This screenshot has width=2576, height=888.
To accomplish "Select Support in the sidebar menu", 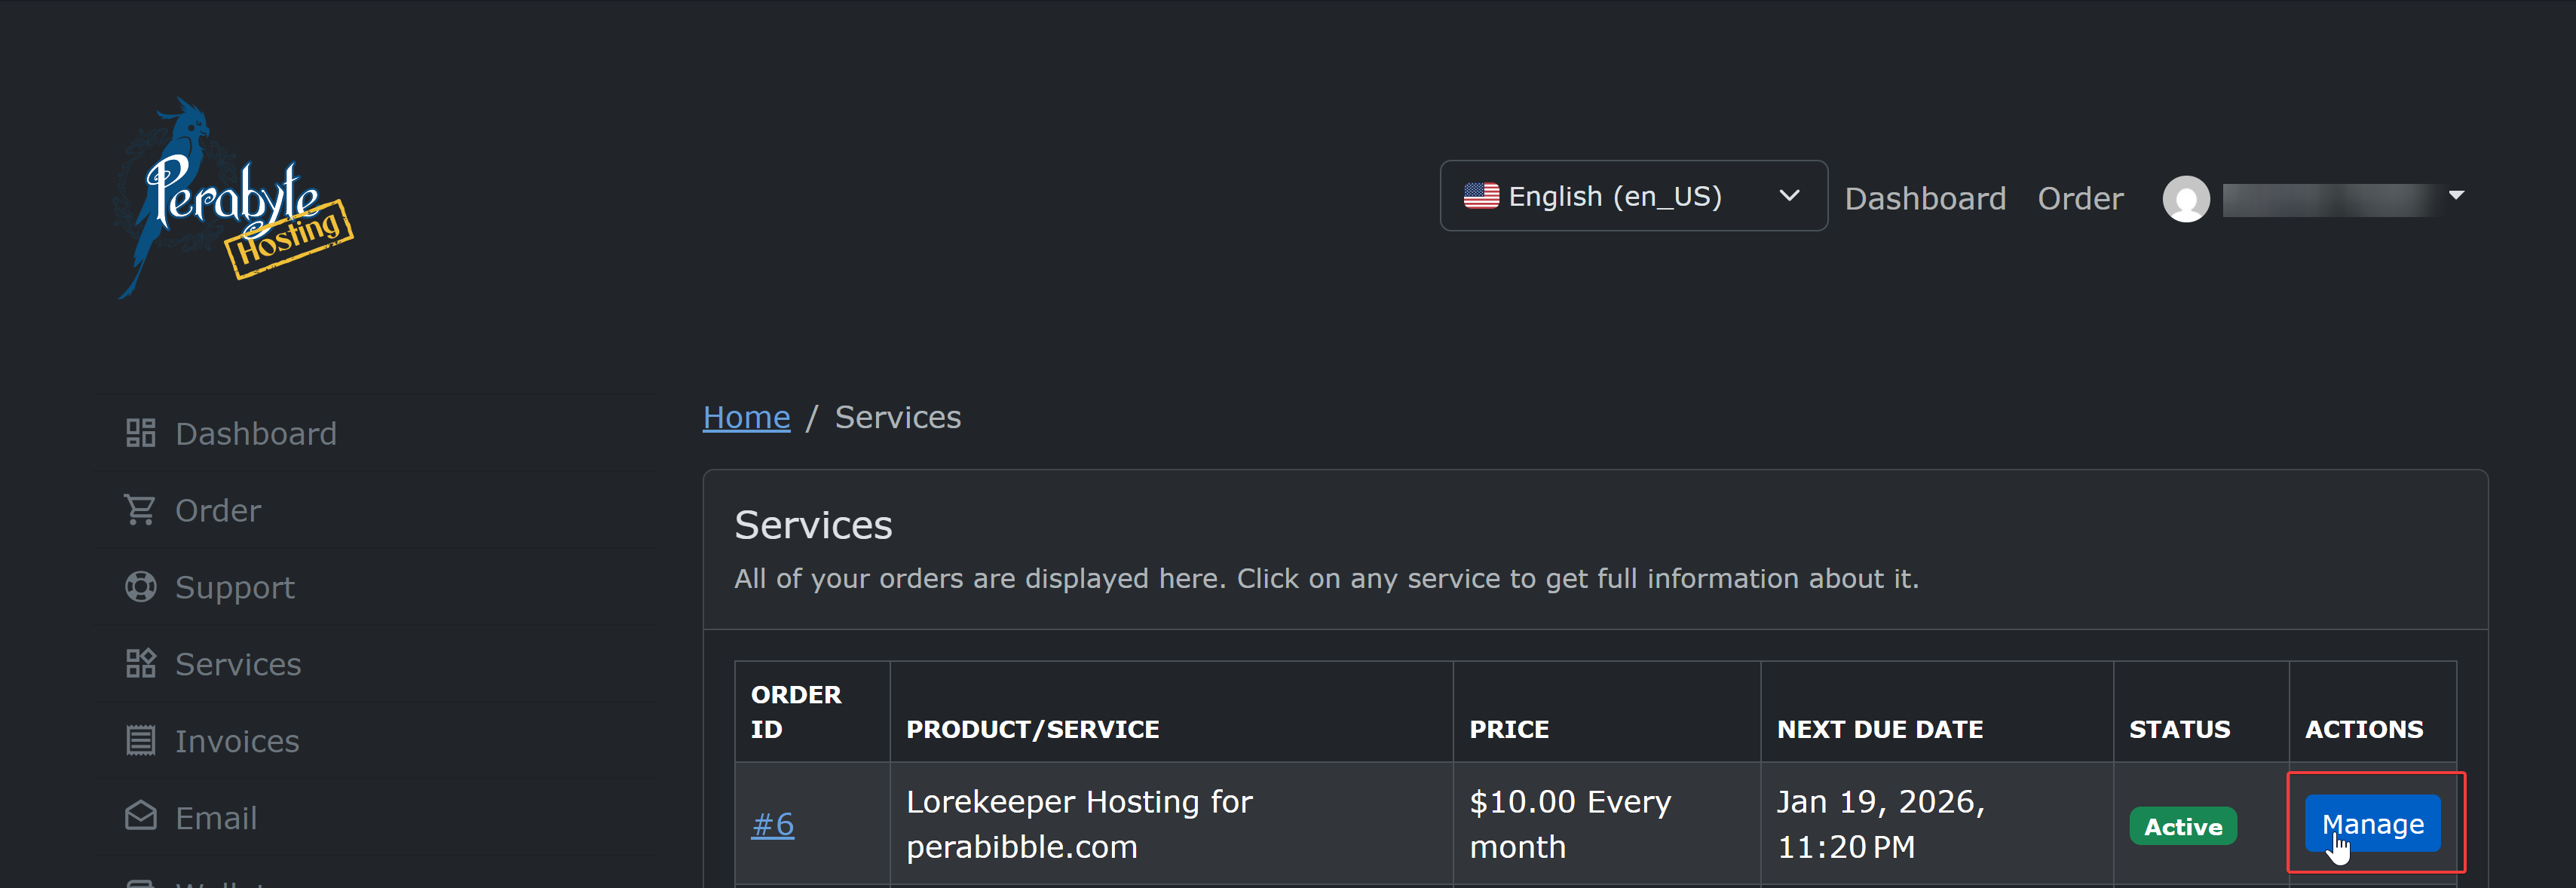I will tap(235, 587).
